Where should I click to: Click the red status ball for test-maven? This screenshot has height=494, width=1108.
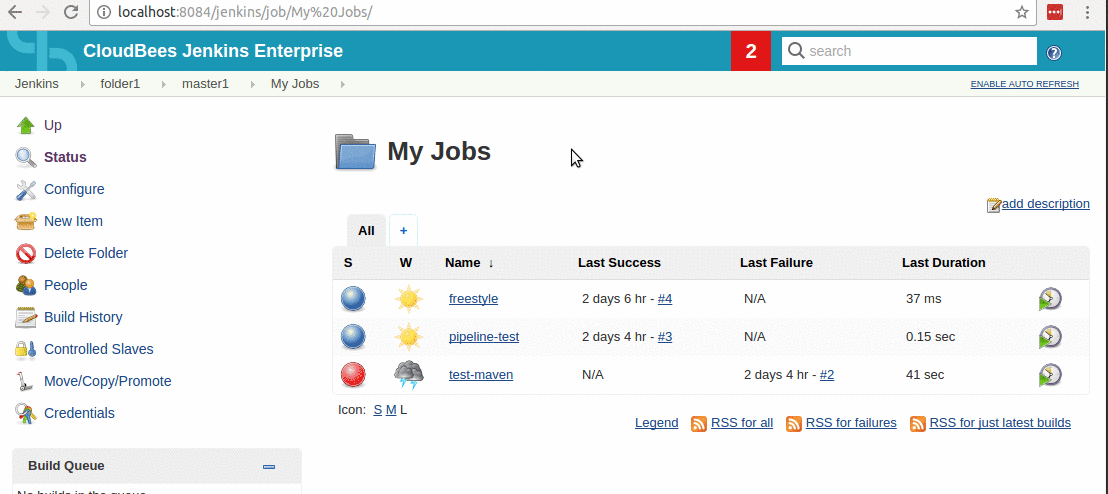click(353, 375)
